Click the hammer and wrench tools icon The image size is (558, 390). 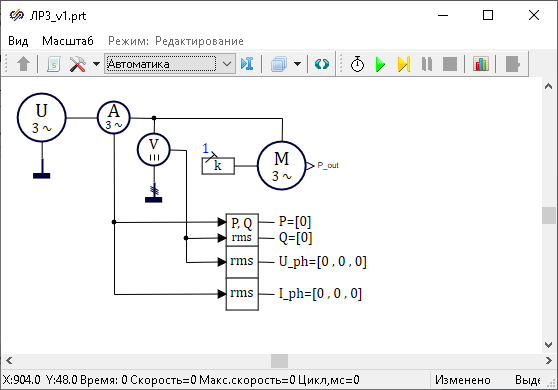77,64
